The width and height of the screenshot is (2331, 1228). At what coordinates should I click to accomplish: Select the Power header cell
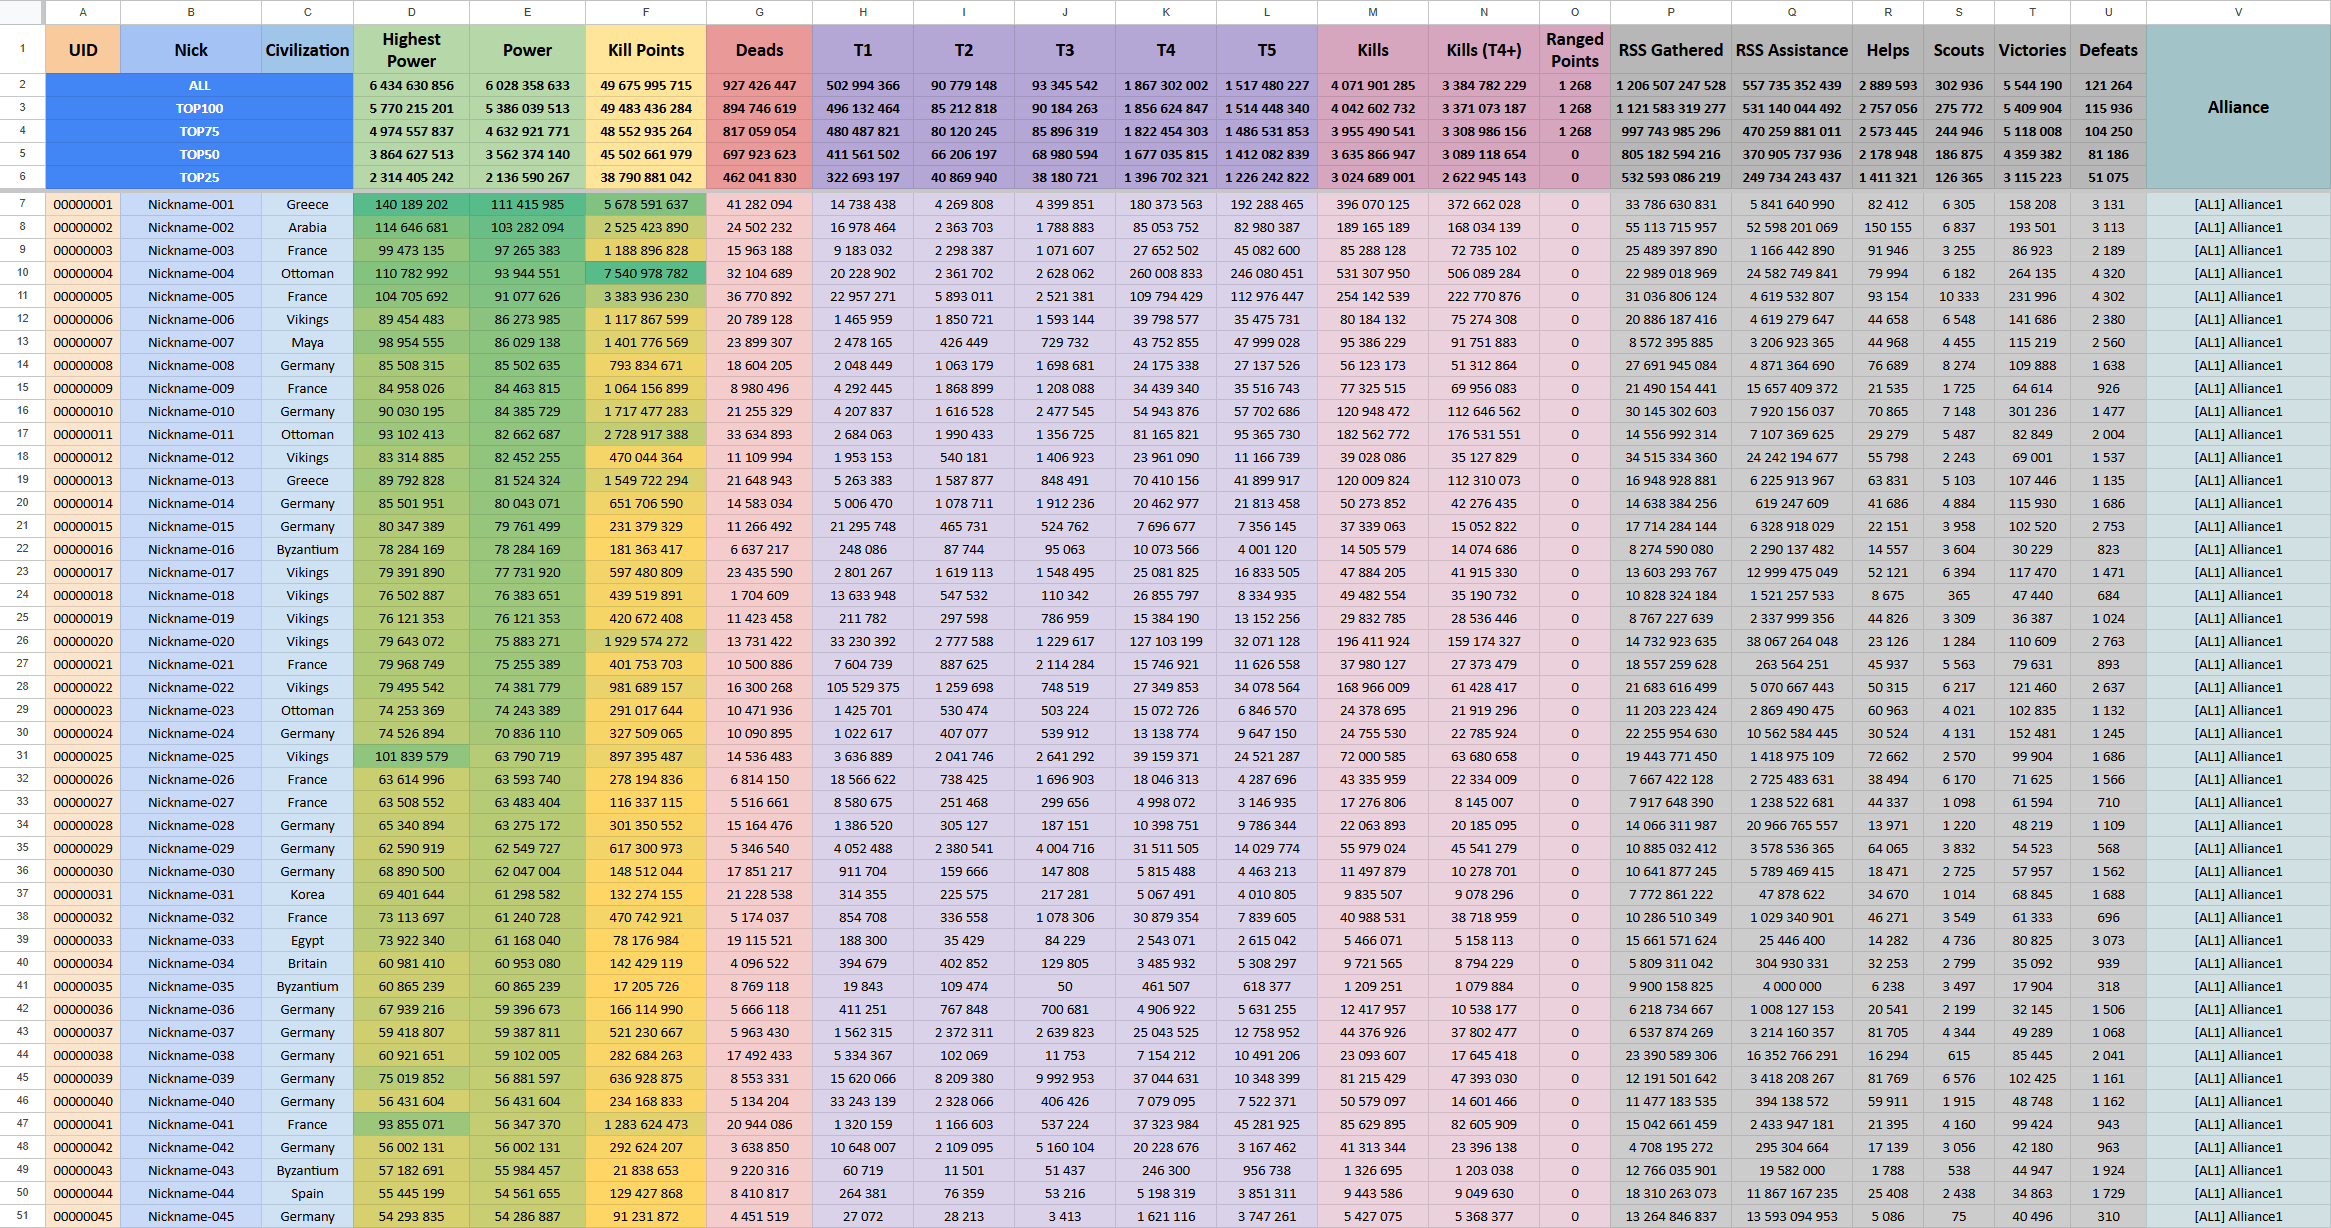527,50
